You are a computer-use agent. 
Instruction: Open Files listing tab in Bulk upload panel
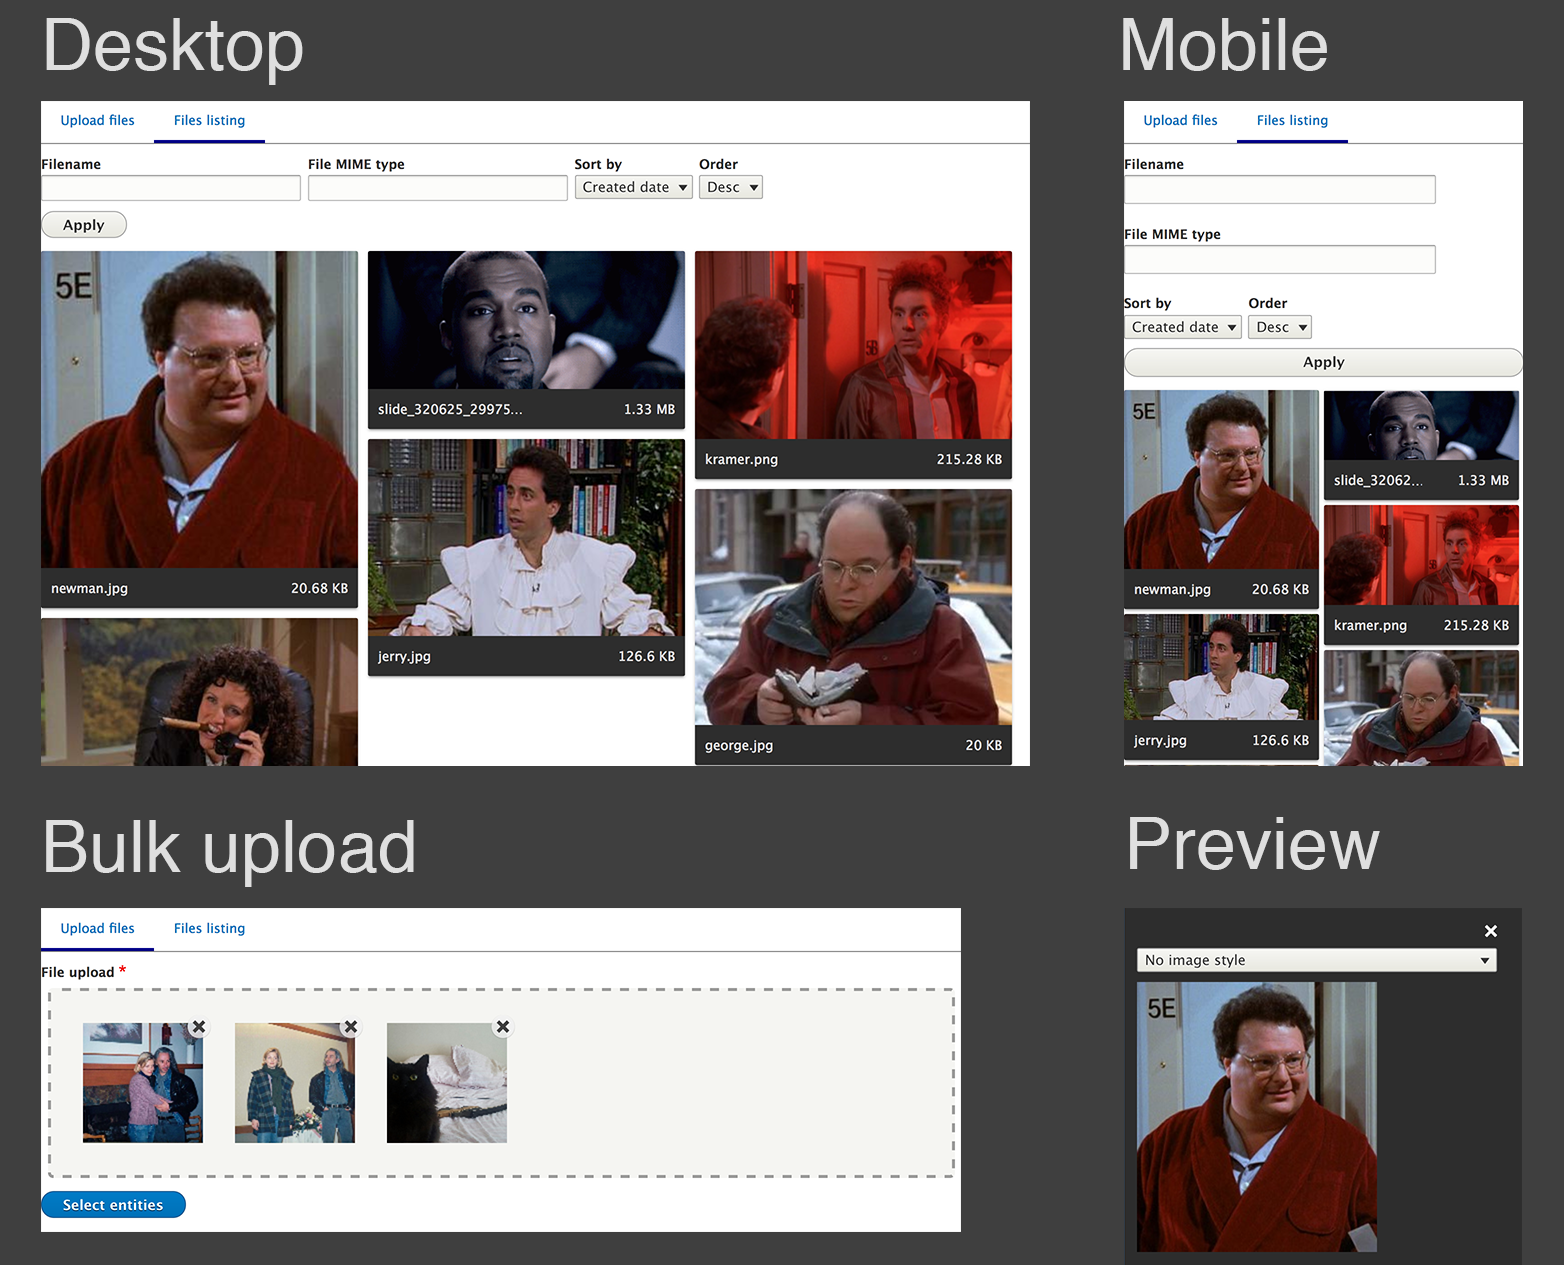[209, 929]
